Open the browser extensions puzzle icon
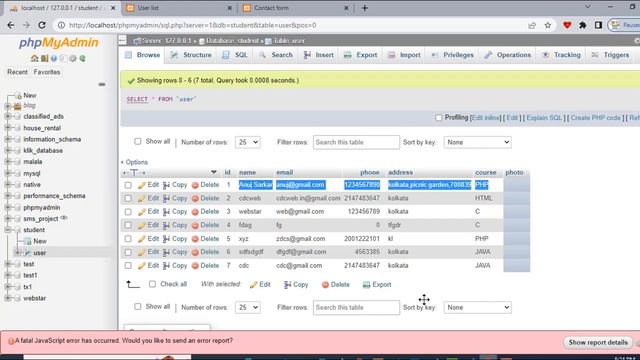The image size is (640, 360). click(583, 25)
